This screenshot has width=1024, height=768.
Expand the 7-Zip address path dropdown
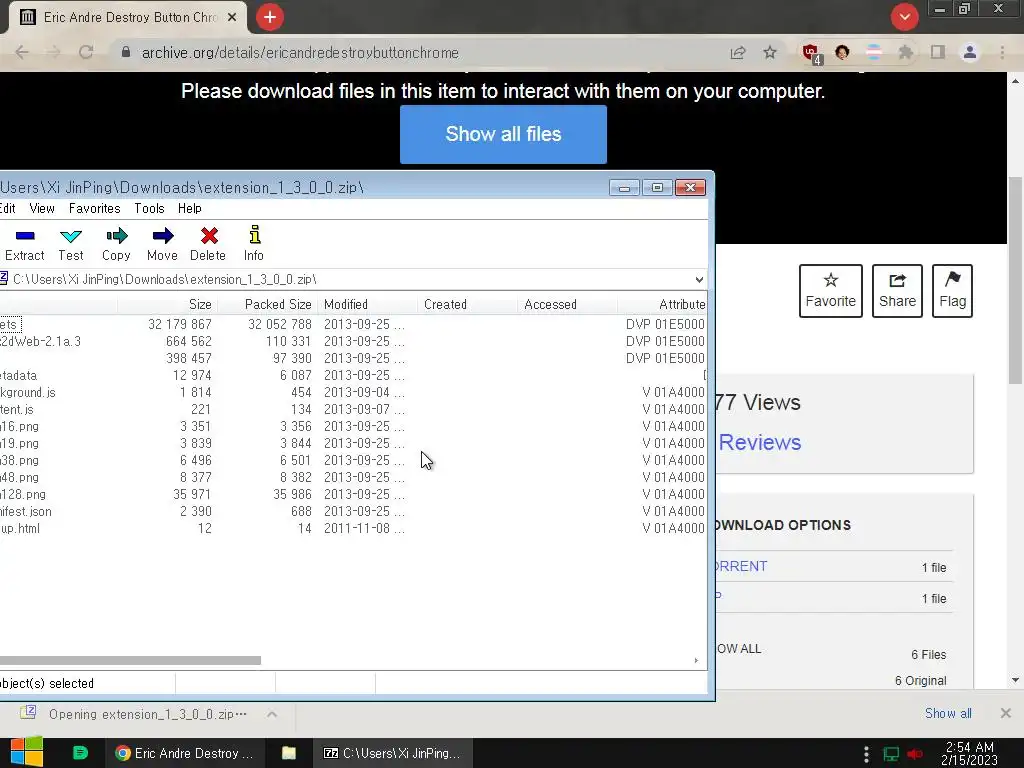pyautogui.click(x=699, y=280)
